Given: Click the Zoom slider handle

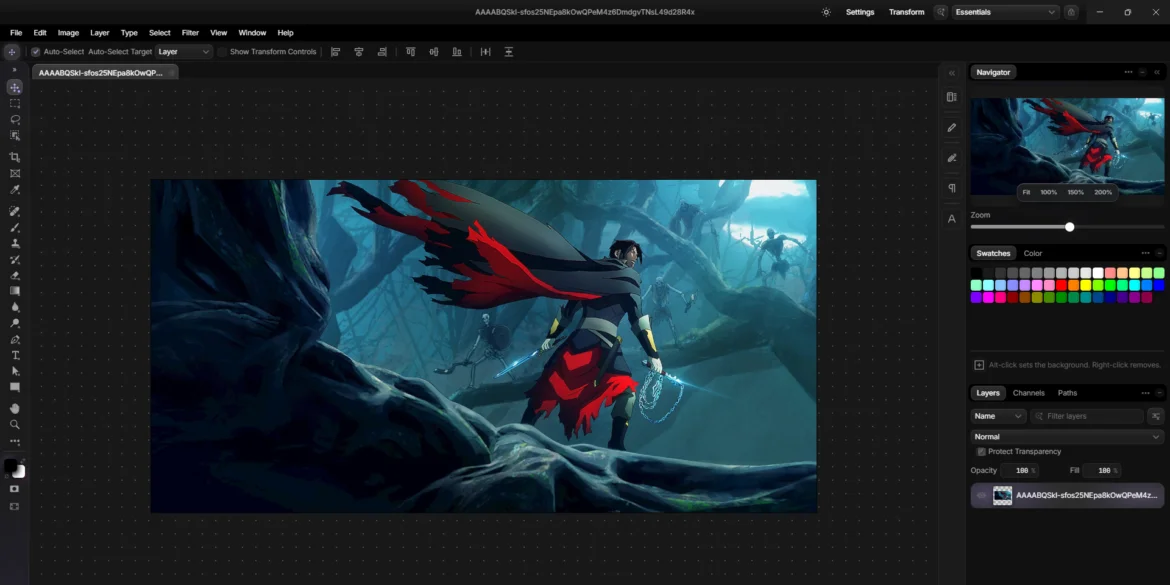Looking at the screenshot, I should coord(1069,227).
